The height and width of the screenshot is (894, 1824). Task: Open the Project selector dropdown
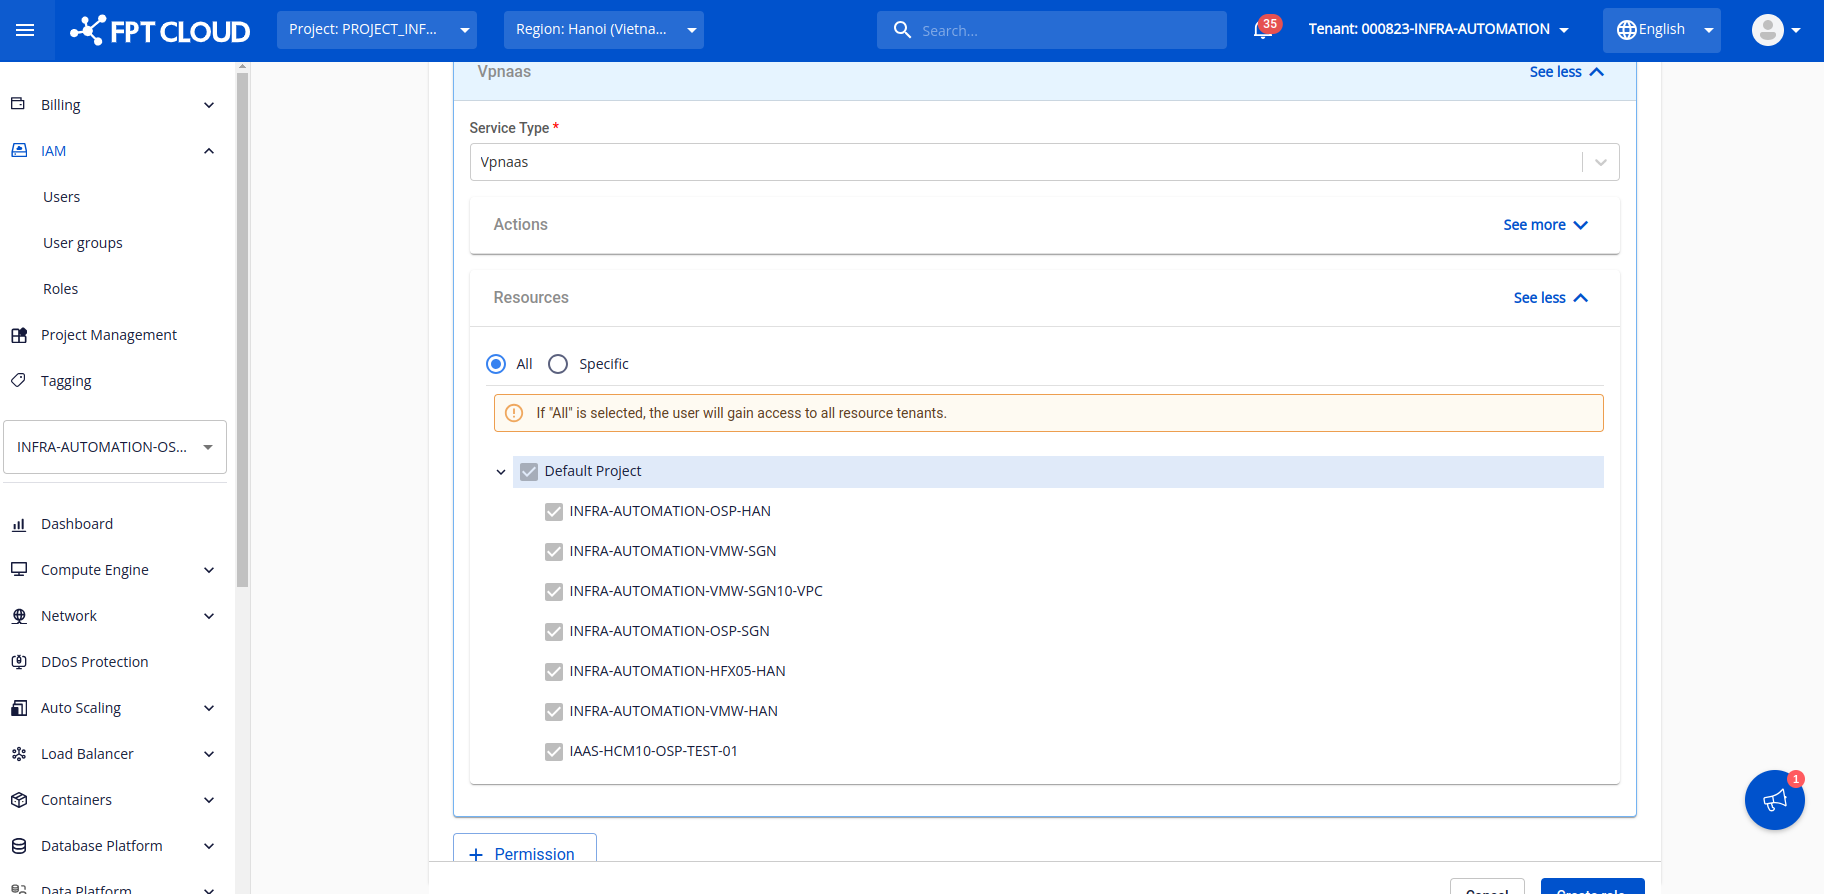coord(376,30)
